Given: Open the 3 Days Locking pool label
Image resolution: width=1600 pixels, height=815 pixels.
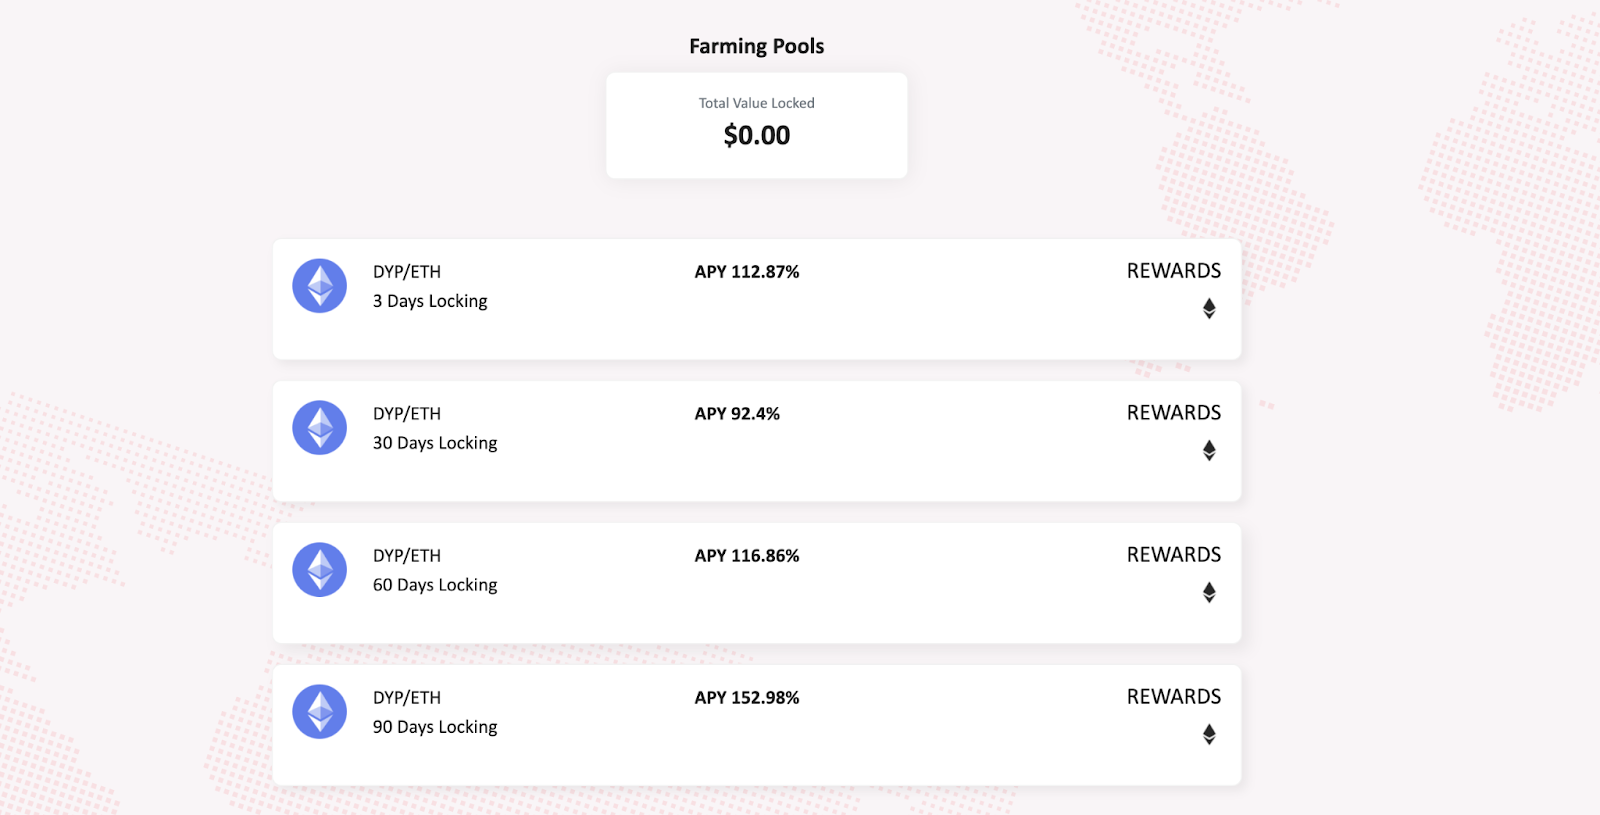Looking at the screenshot, I should coord(430,301).
